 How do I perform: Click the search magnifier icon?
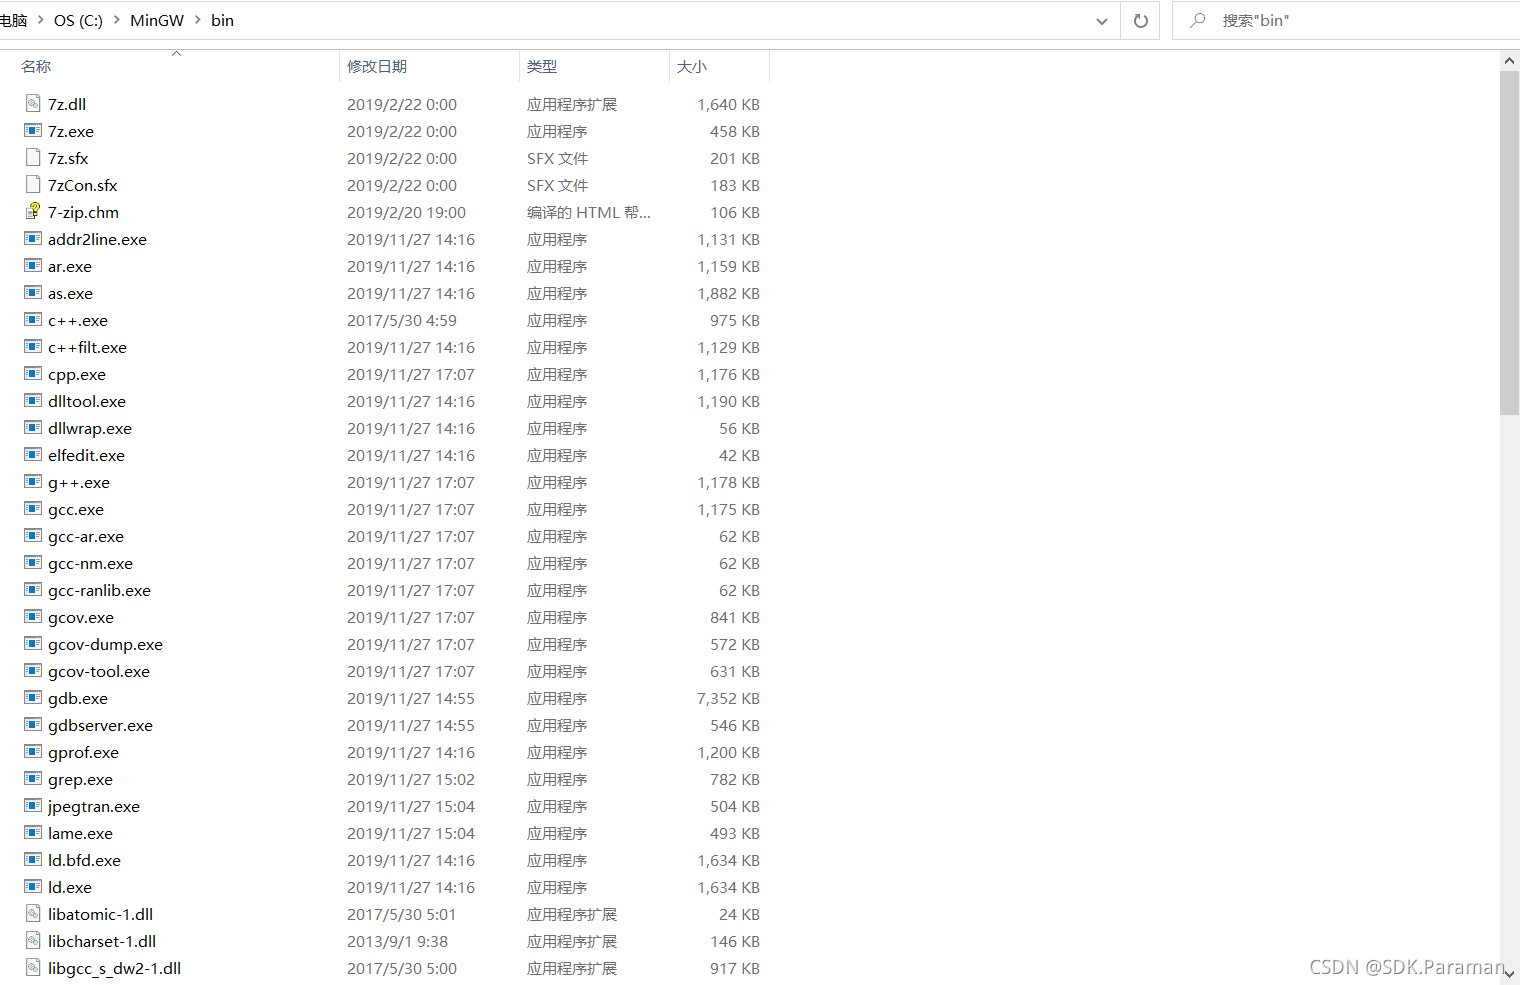point(1197,20)
